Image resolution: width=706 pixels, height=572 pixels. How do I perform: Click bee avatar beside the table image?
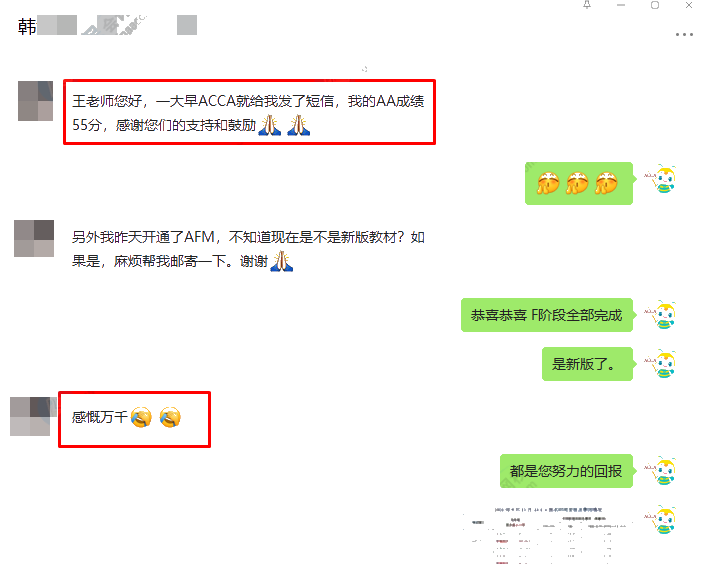point(661,519)
